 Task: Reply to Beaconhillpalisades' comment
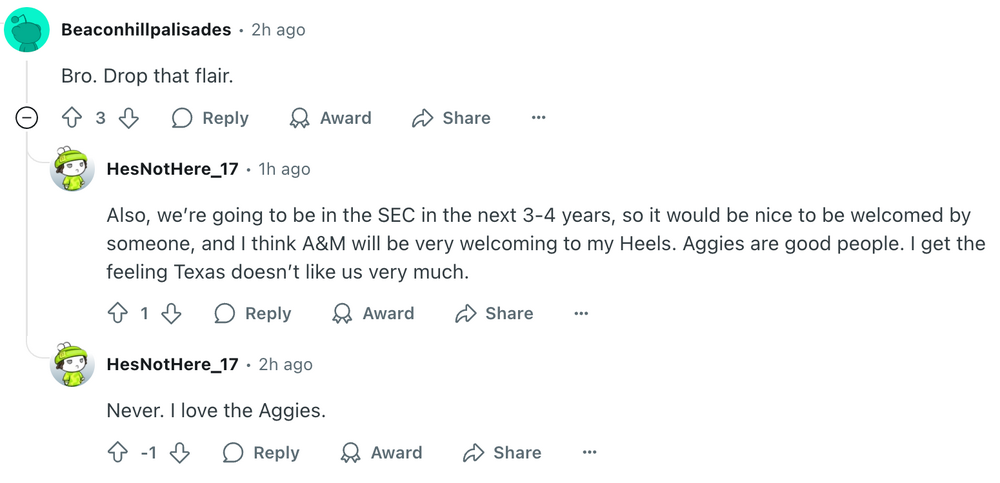pos(210,118)
